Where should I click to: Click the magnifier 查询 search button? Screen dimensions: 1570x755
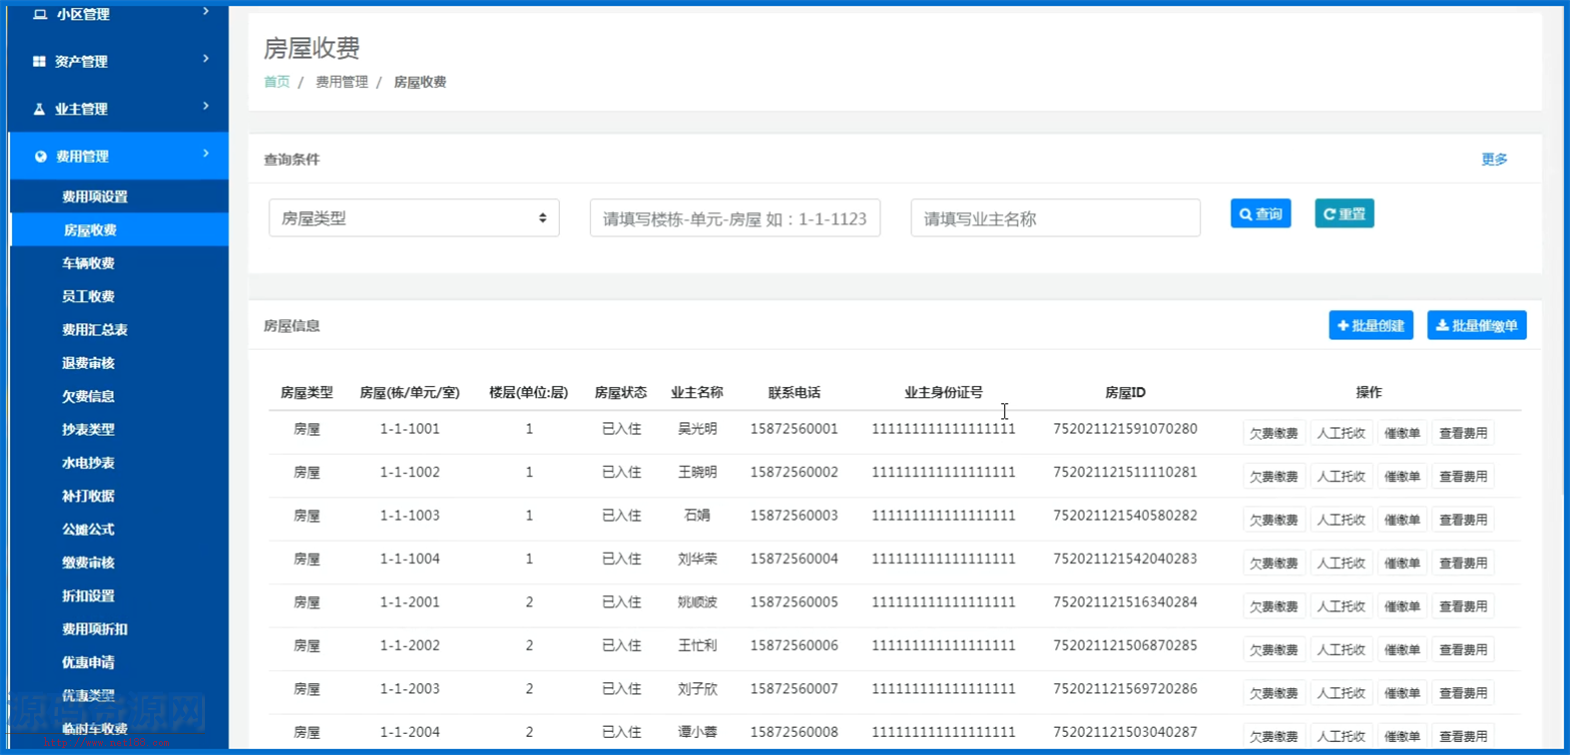1260,214
